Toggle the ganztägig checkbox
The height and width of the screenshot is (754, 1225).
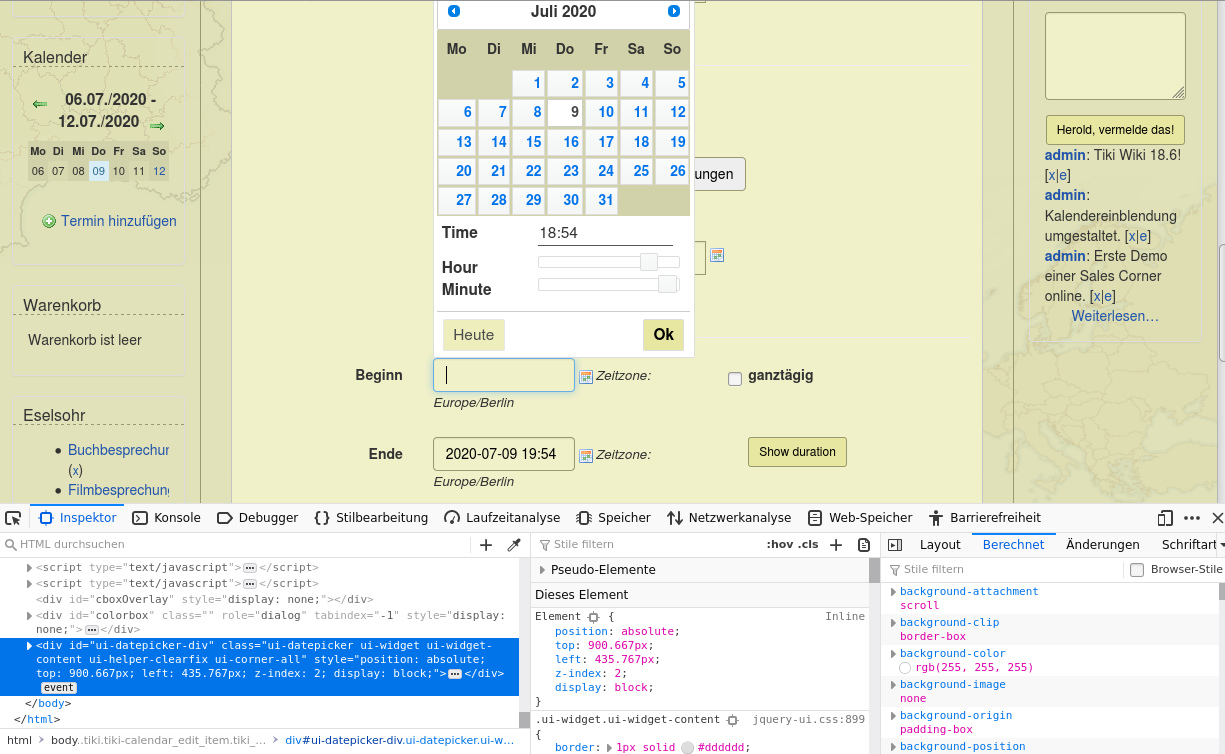click(x=735, y=379)
